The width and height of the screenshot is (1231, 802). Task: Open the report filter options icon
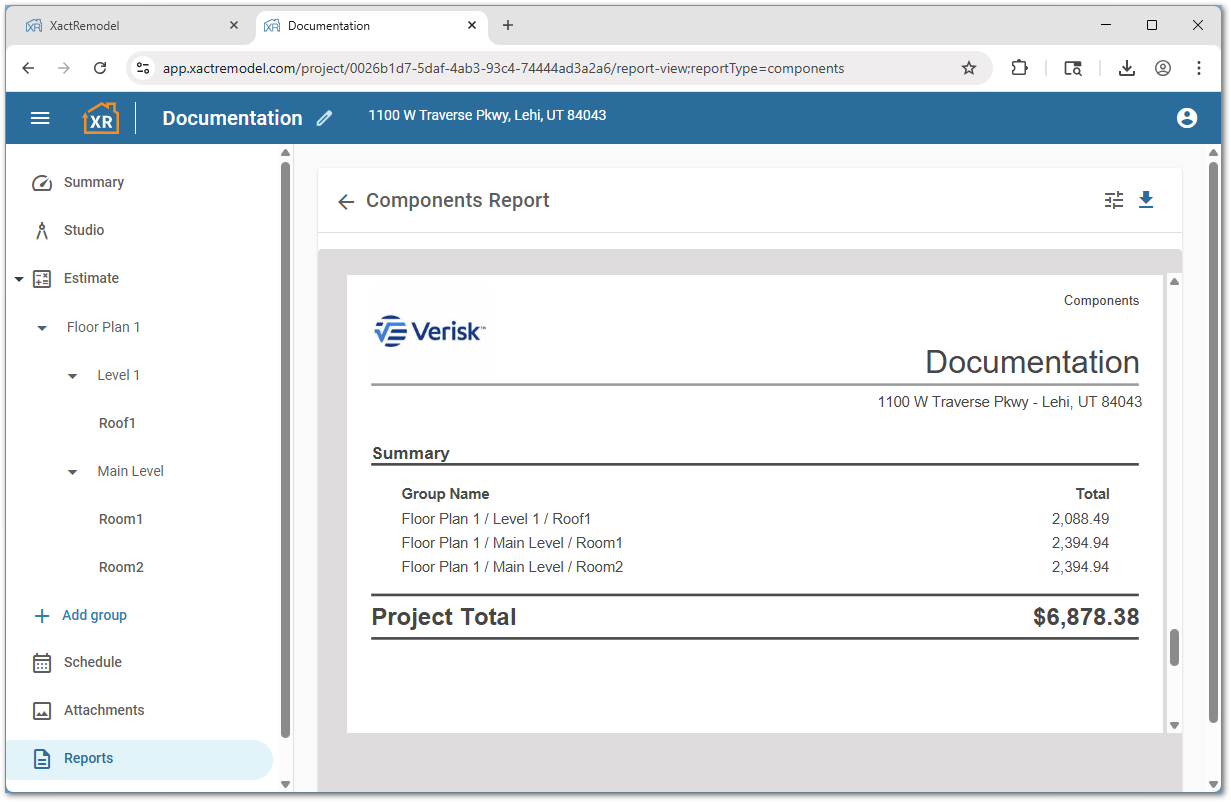(x=1113, y=200)
